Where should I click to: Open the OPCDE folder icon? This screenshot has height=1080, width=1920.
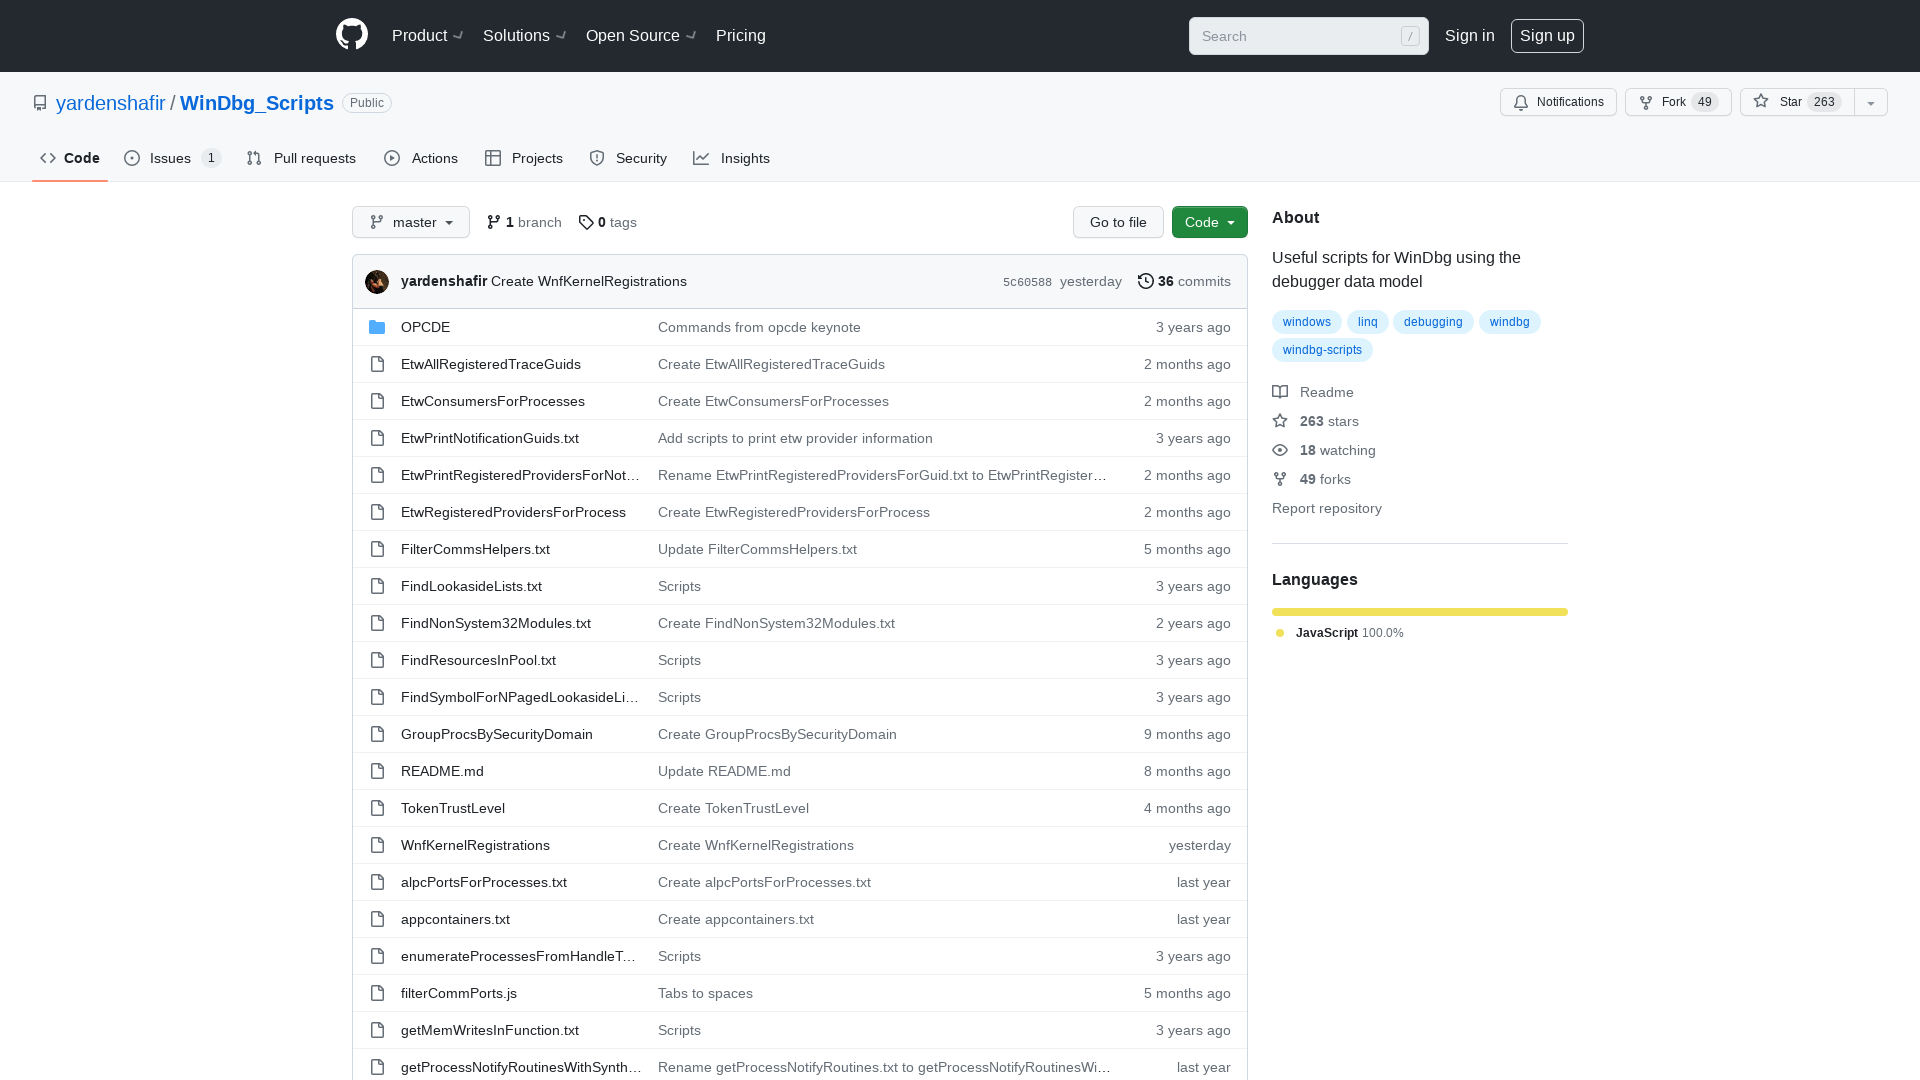click(377, 327)
